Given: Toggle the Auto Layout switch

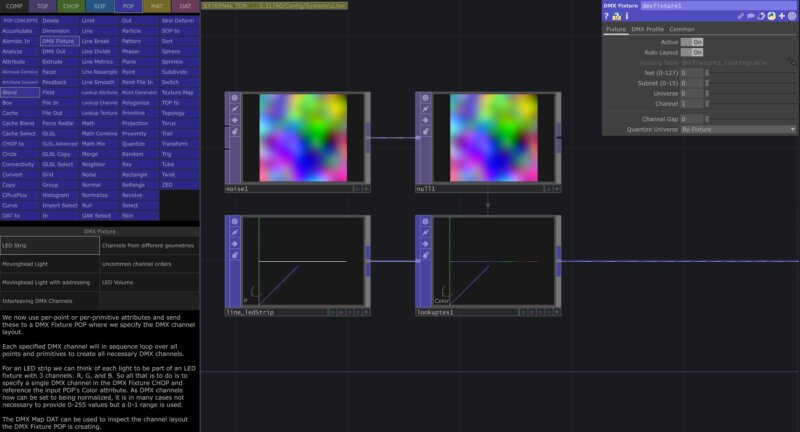Looking at the screenshot, I should click(692, 52).
